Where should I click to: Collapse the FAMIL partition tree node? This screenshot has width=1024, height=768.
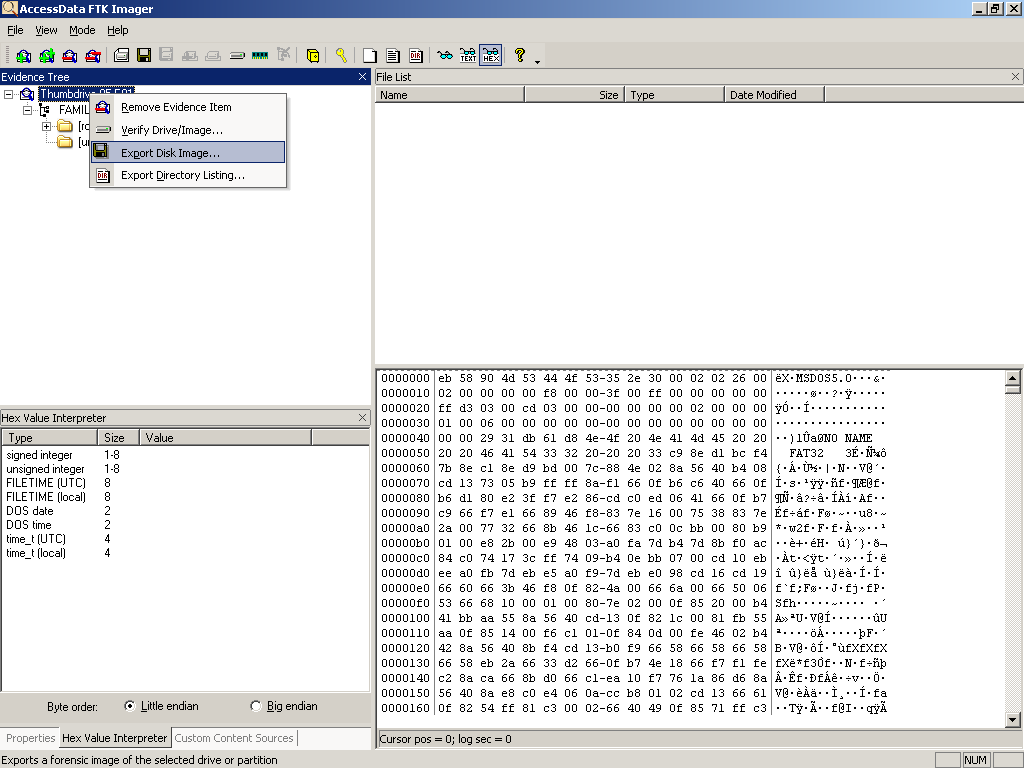(27, 110)
